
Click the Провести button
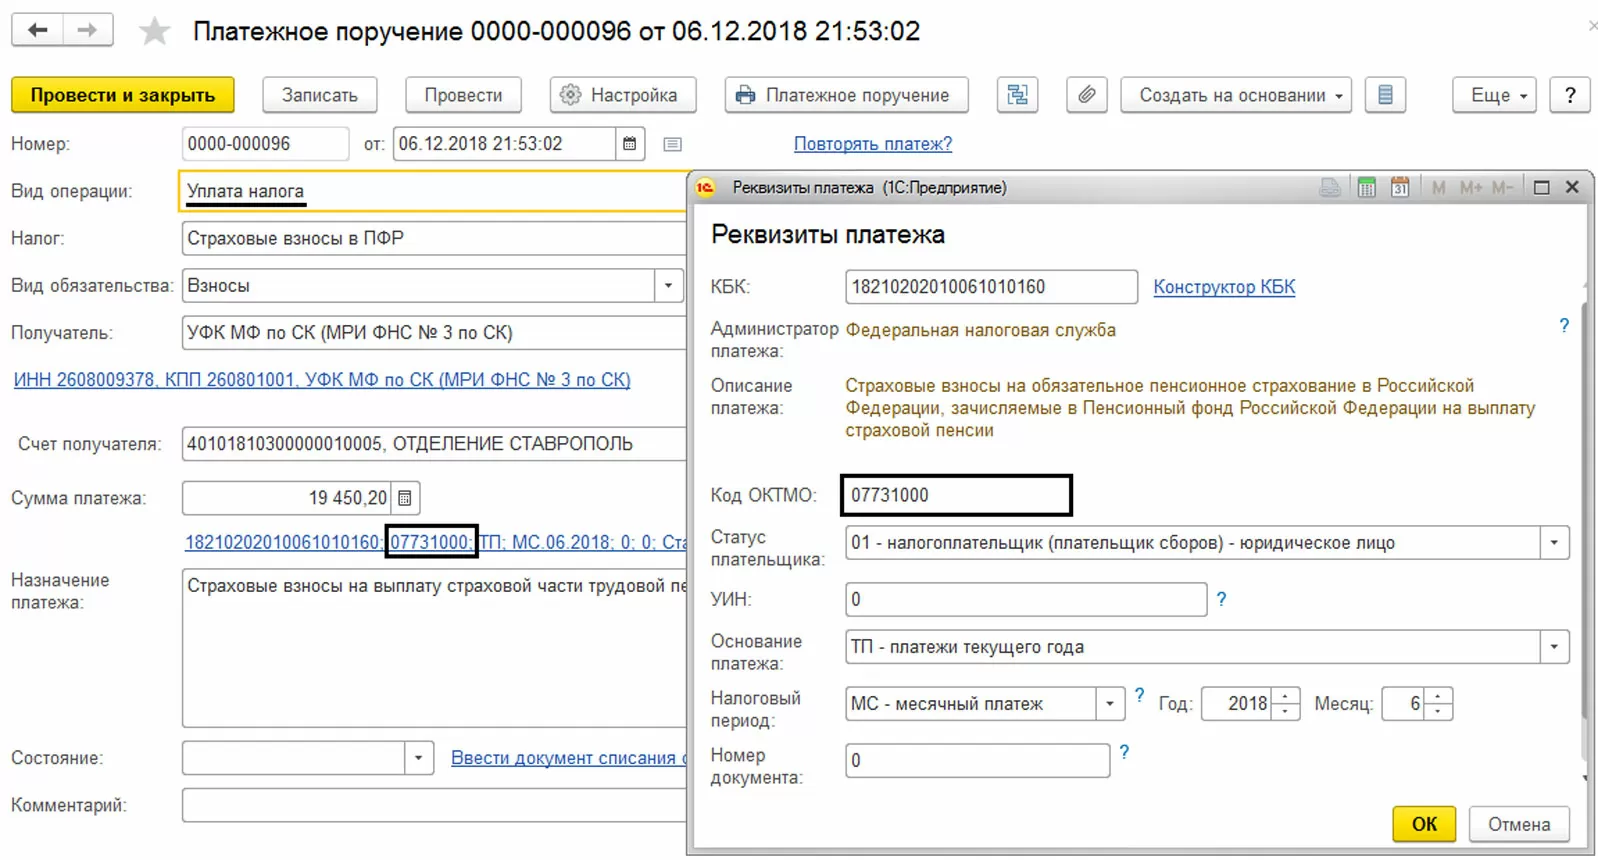[x=463, y=95]
